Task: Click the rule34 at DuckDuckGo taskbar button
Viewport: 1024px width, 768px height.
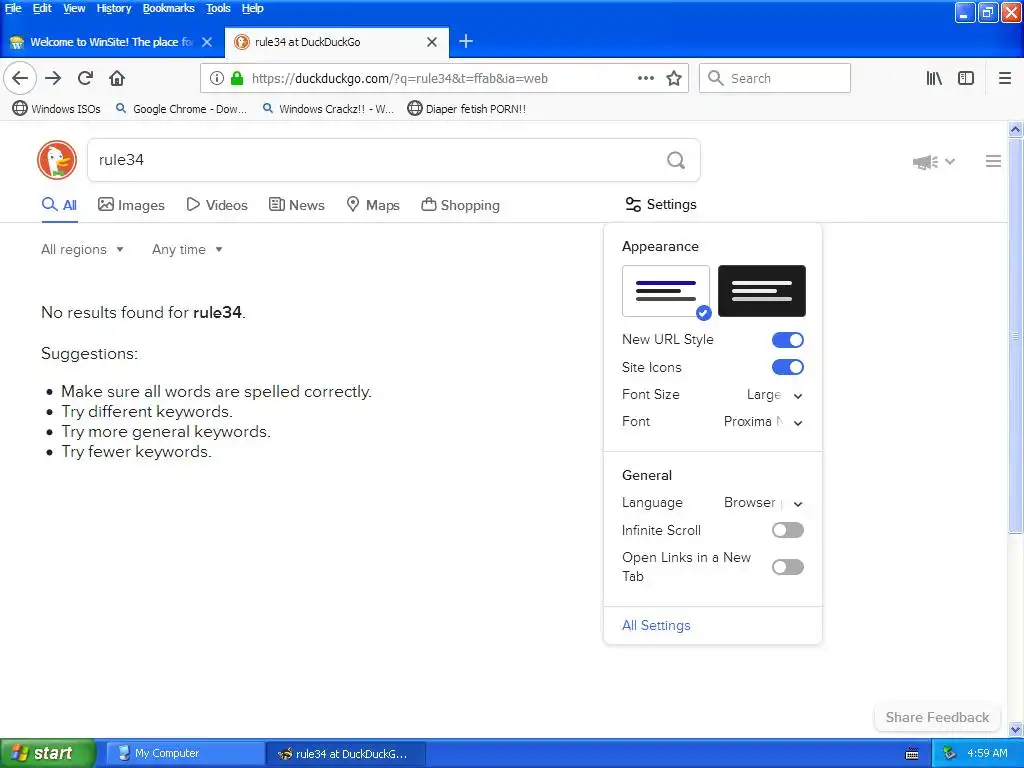Action: (x=346, y=754)
